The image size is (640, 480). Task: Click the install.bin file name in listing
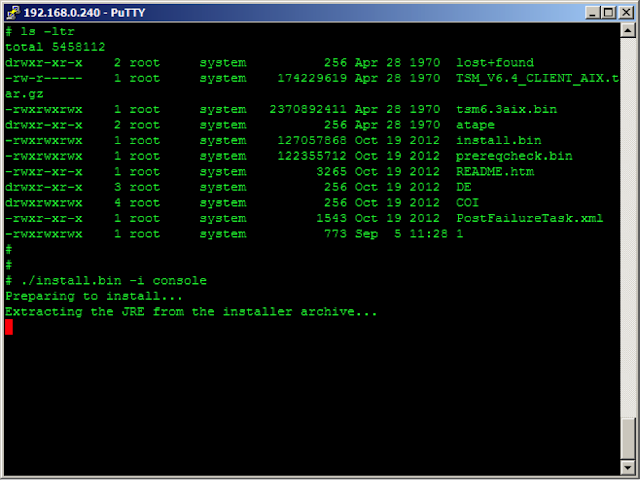499,140
